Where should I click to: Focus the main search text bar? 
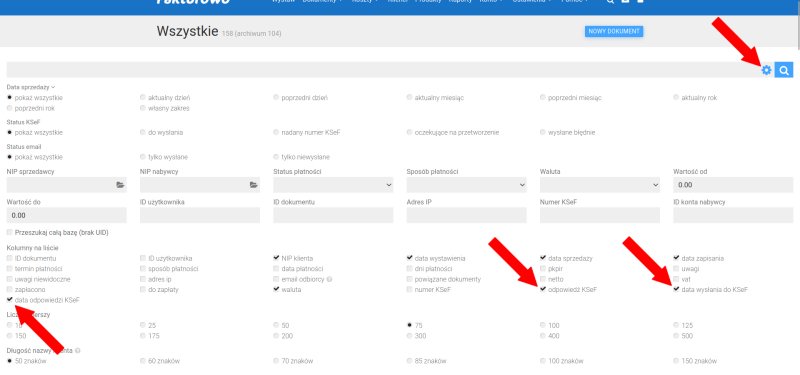tap(382, 70)
